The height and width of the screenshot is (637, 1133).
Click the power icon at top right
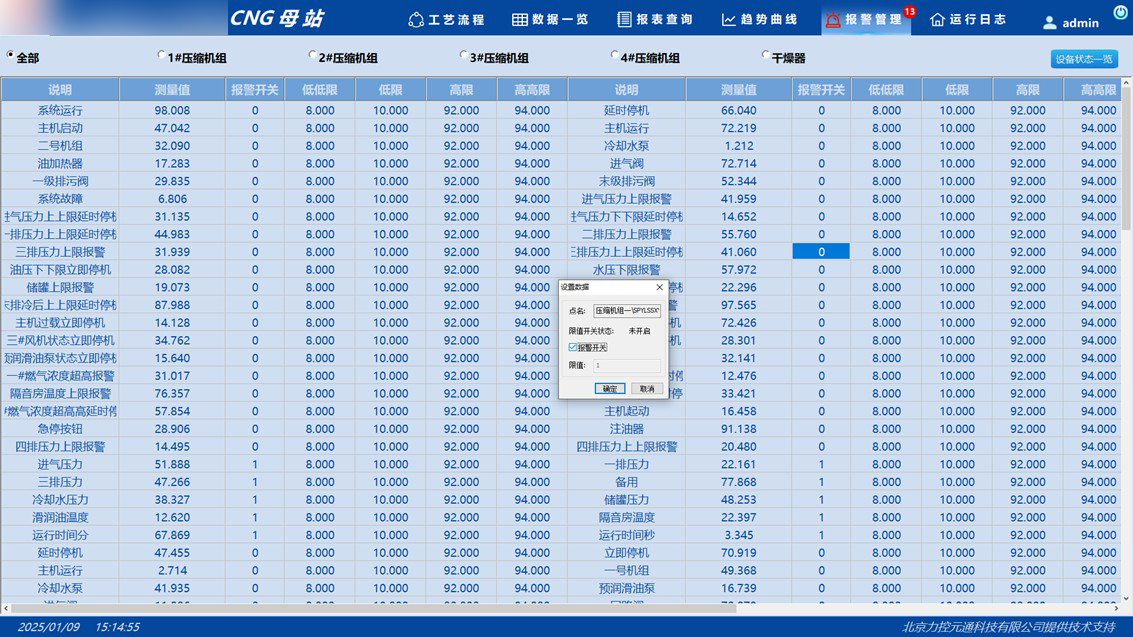[1120, 12]
